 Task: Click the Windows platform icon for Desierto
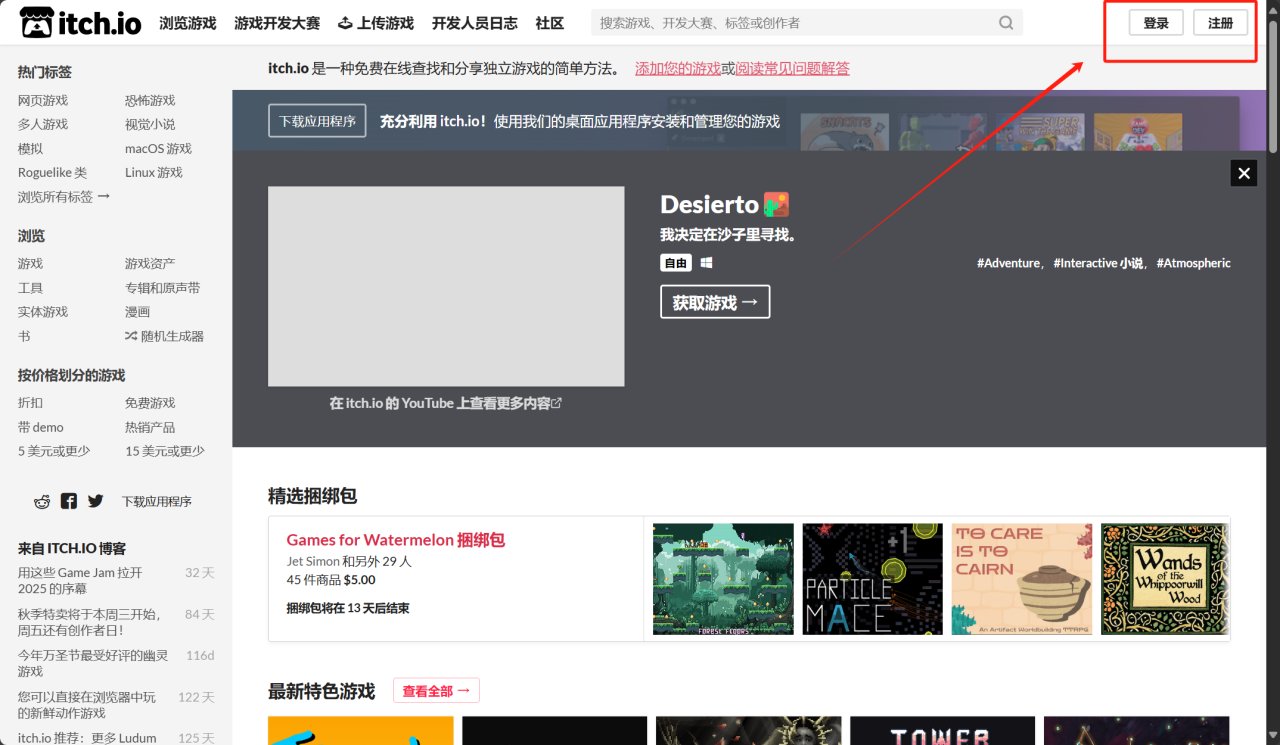(706, 263)
